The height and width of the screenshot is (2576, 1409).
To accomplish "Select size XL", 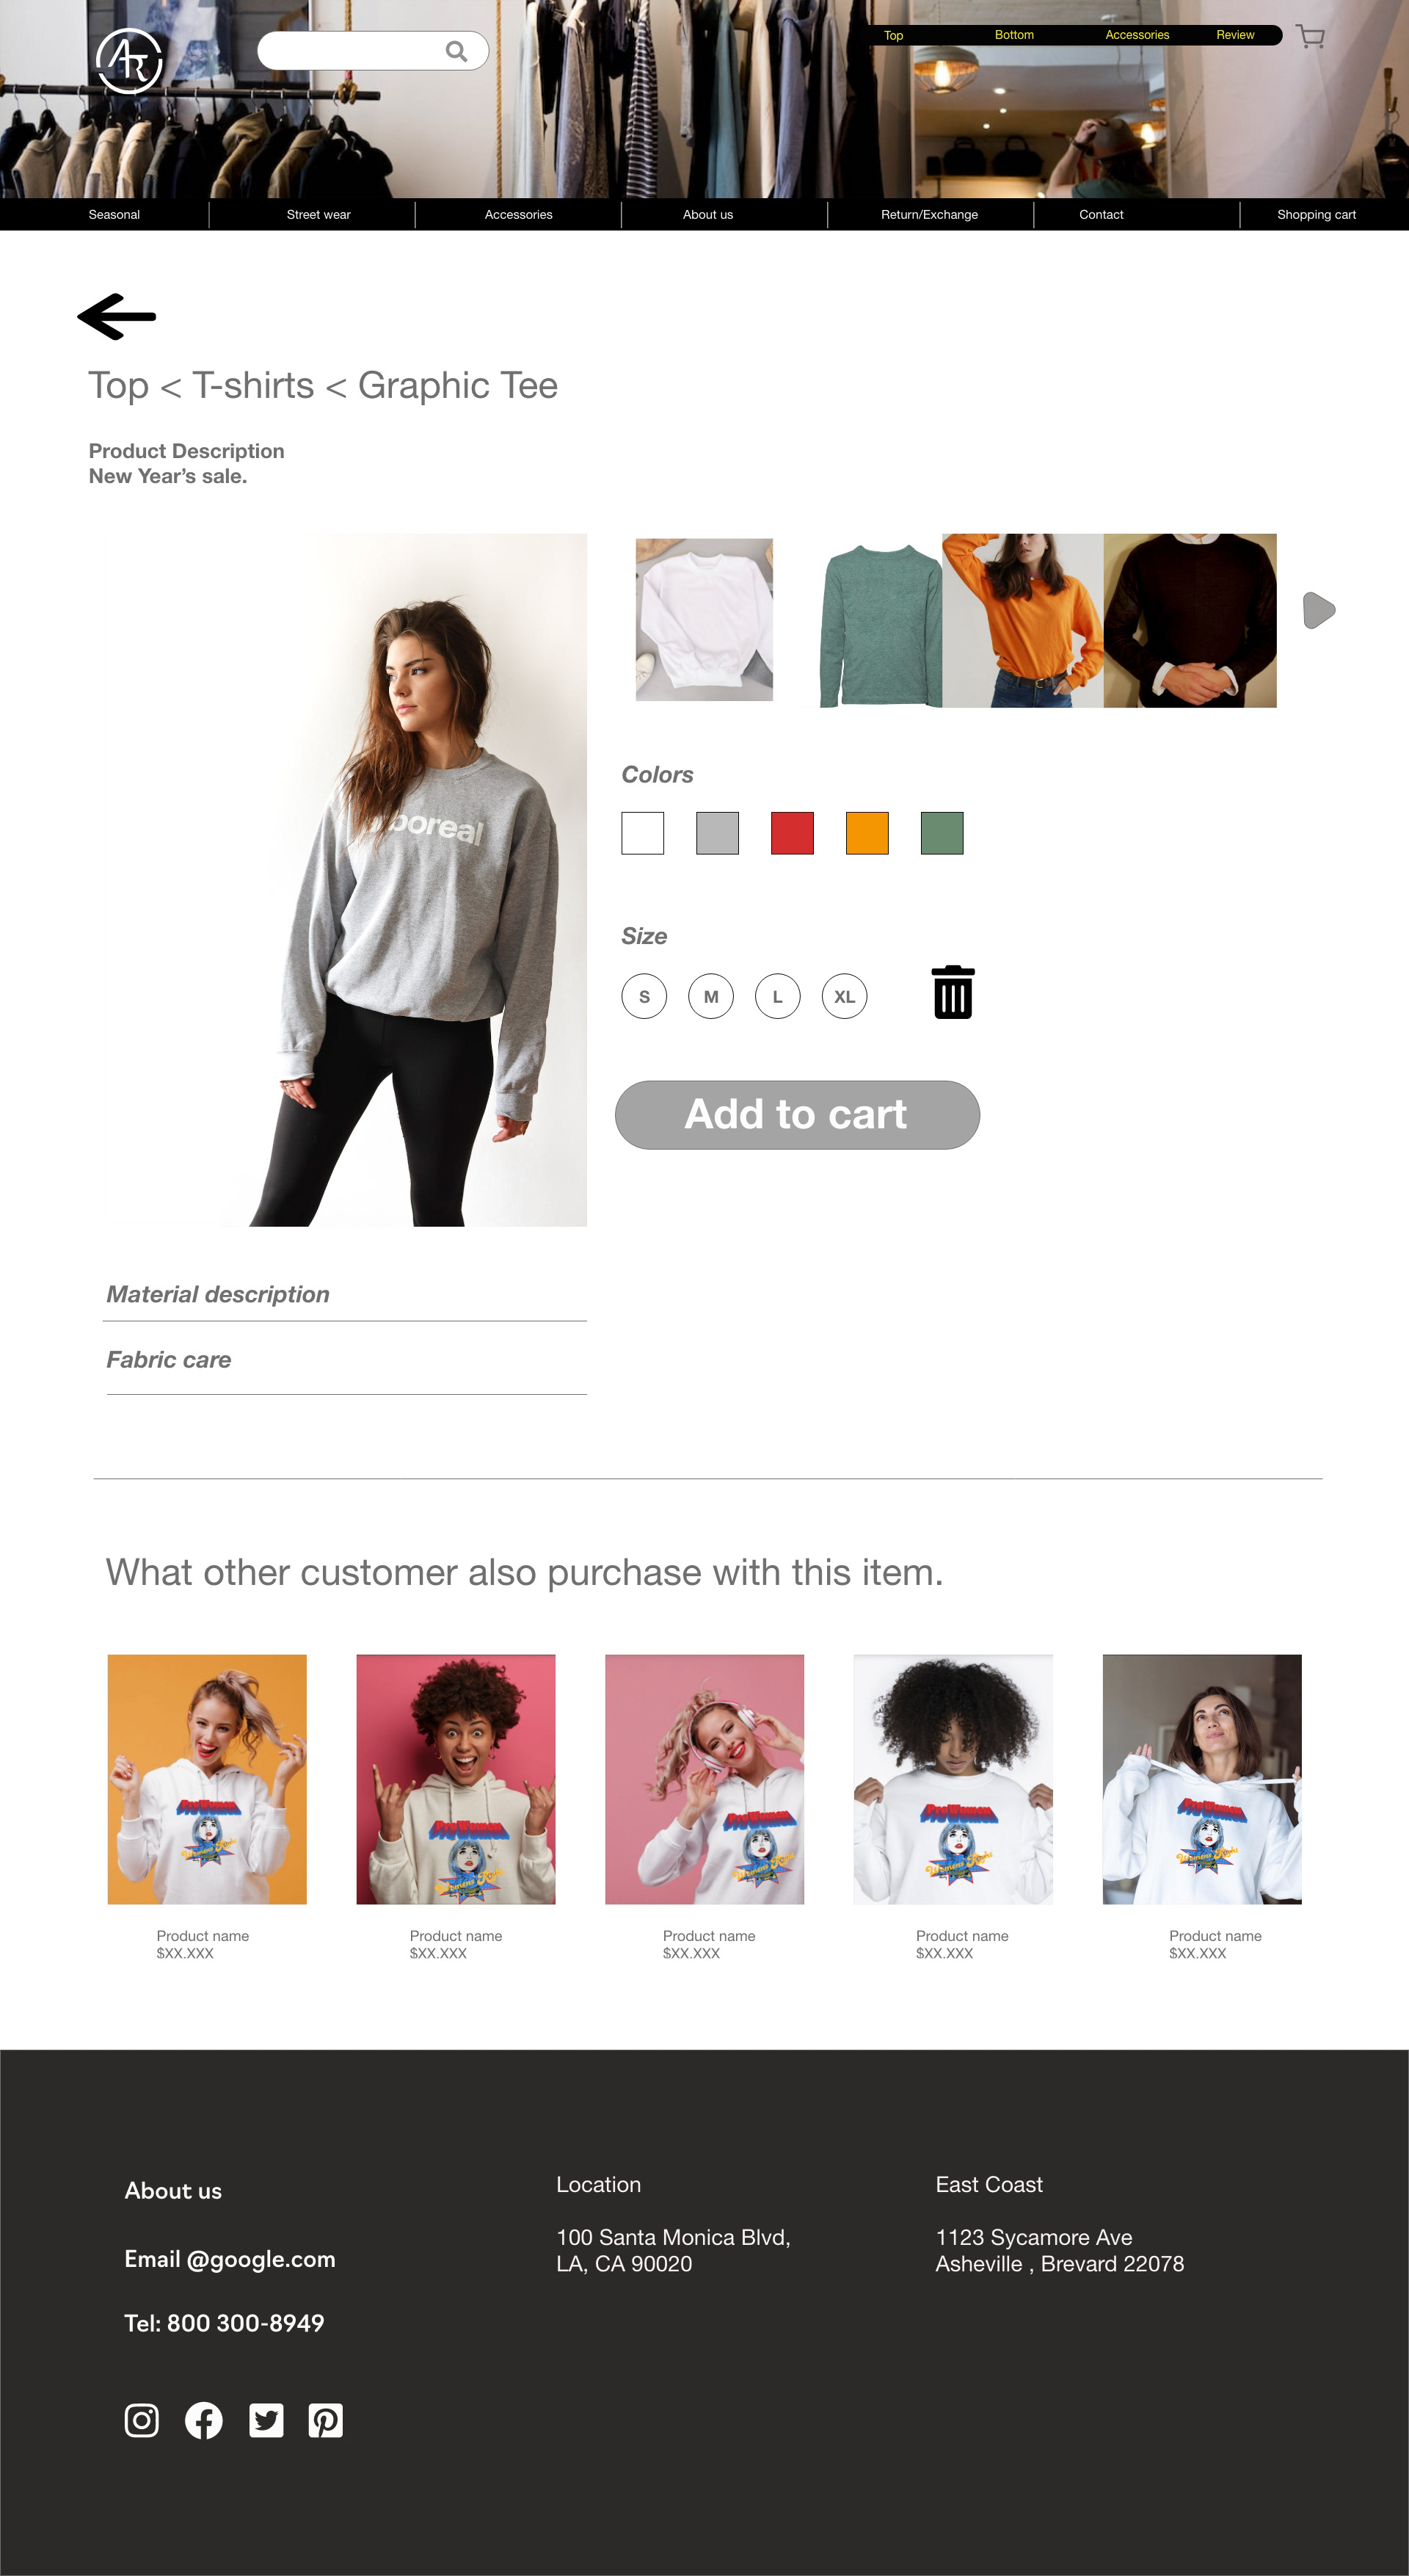I will [x=845, y=997].
